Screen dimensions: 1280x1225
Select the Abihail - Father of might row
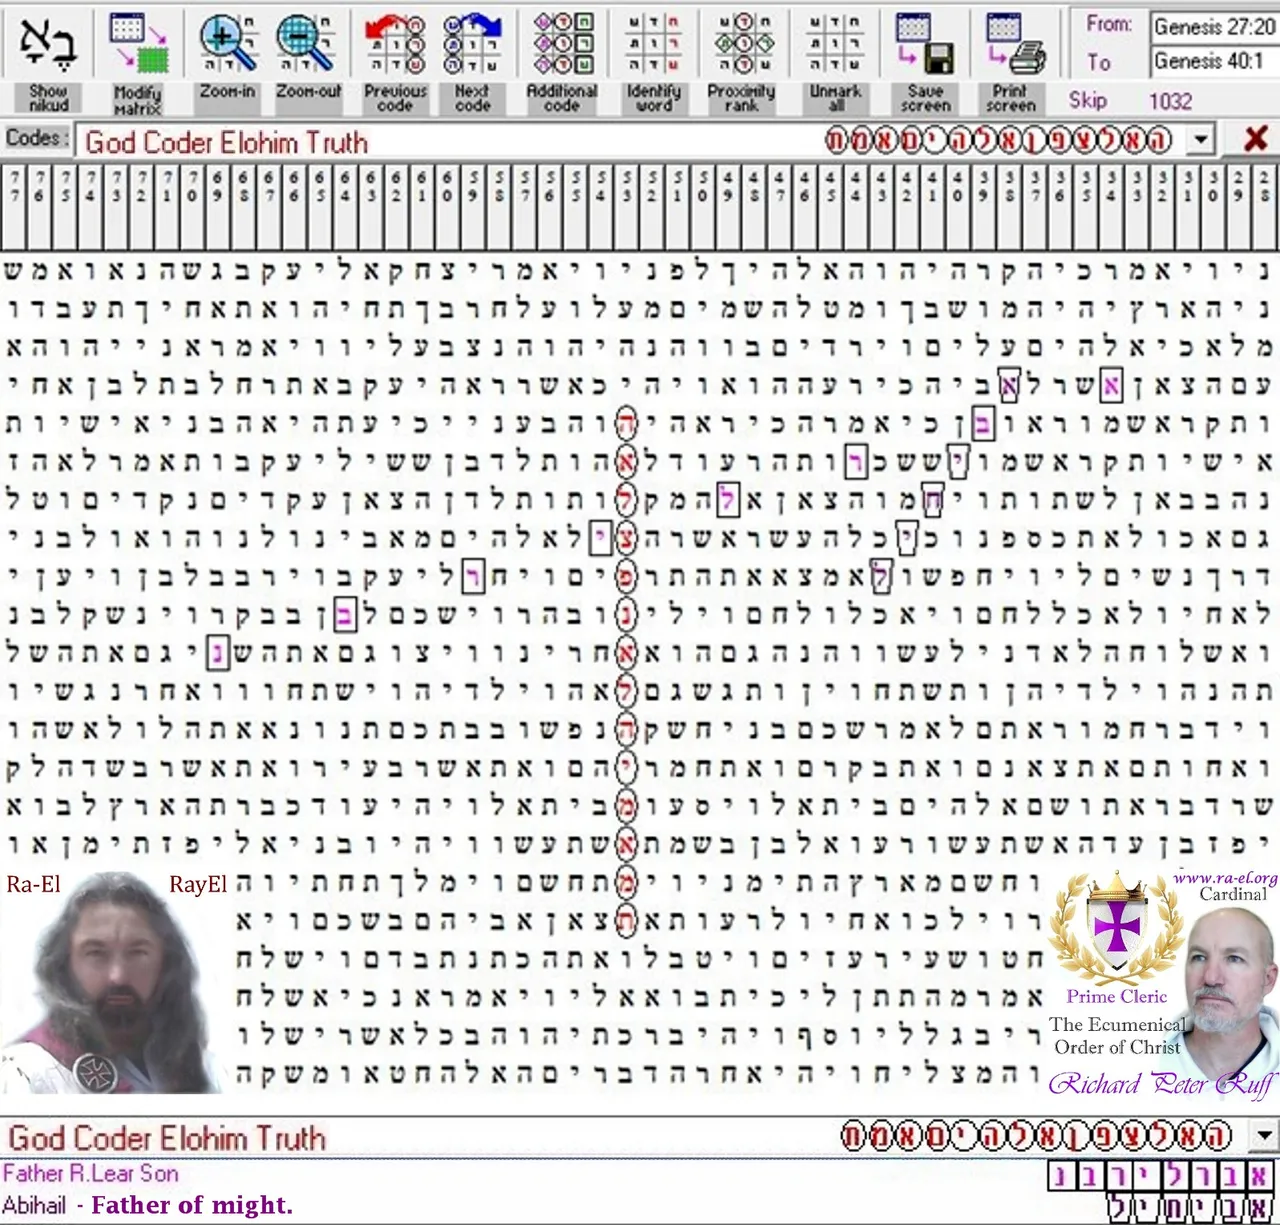click(x=640, y=1206)
